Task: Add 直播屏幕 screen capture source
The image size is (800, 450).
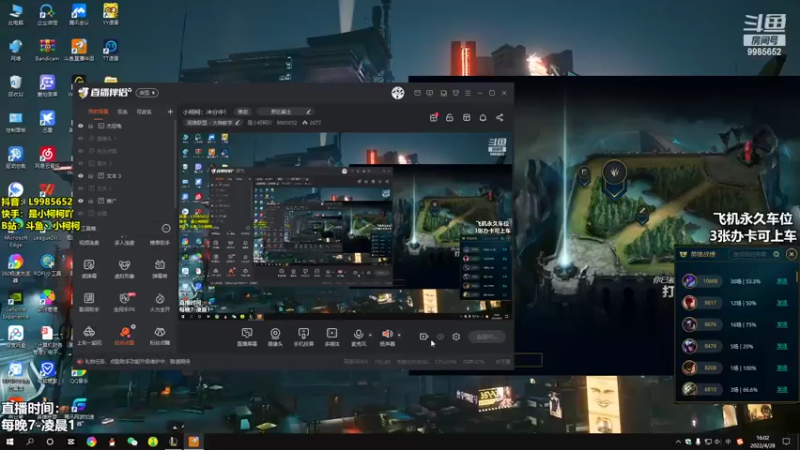Action: [247, 337]
